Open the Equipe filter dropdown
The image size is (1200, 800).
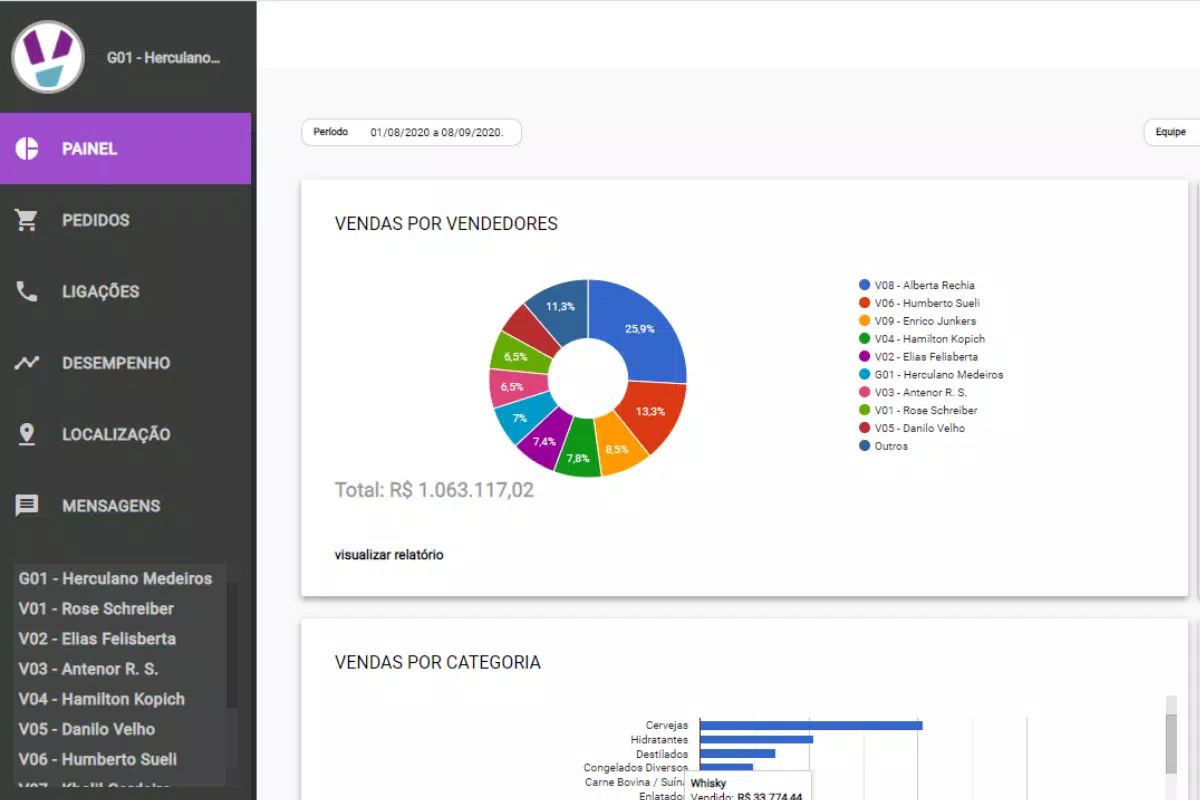1171,132
